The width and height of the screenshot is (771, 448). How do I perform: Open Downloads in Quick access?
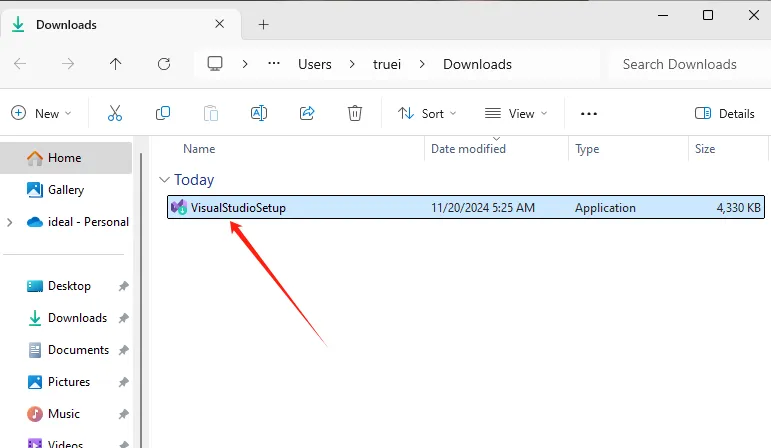tap(77, 318)
